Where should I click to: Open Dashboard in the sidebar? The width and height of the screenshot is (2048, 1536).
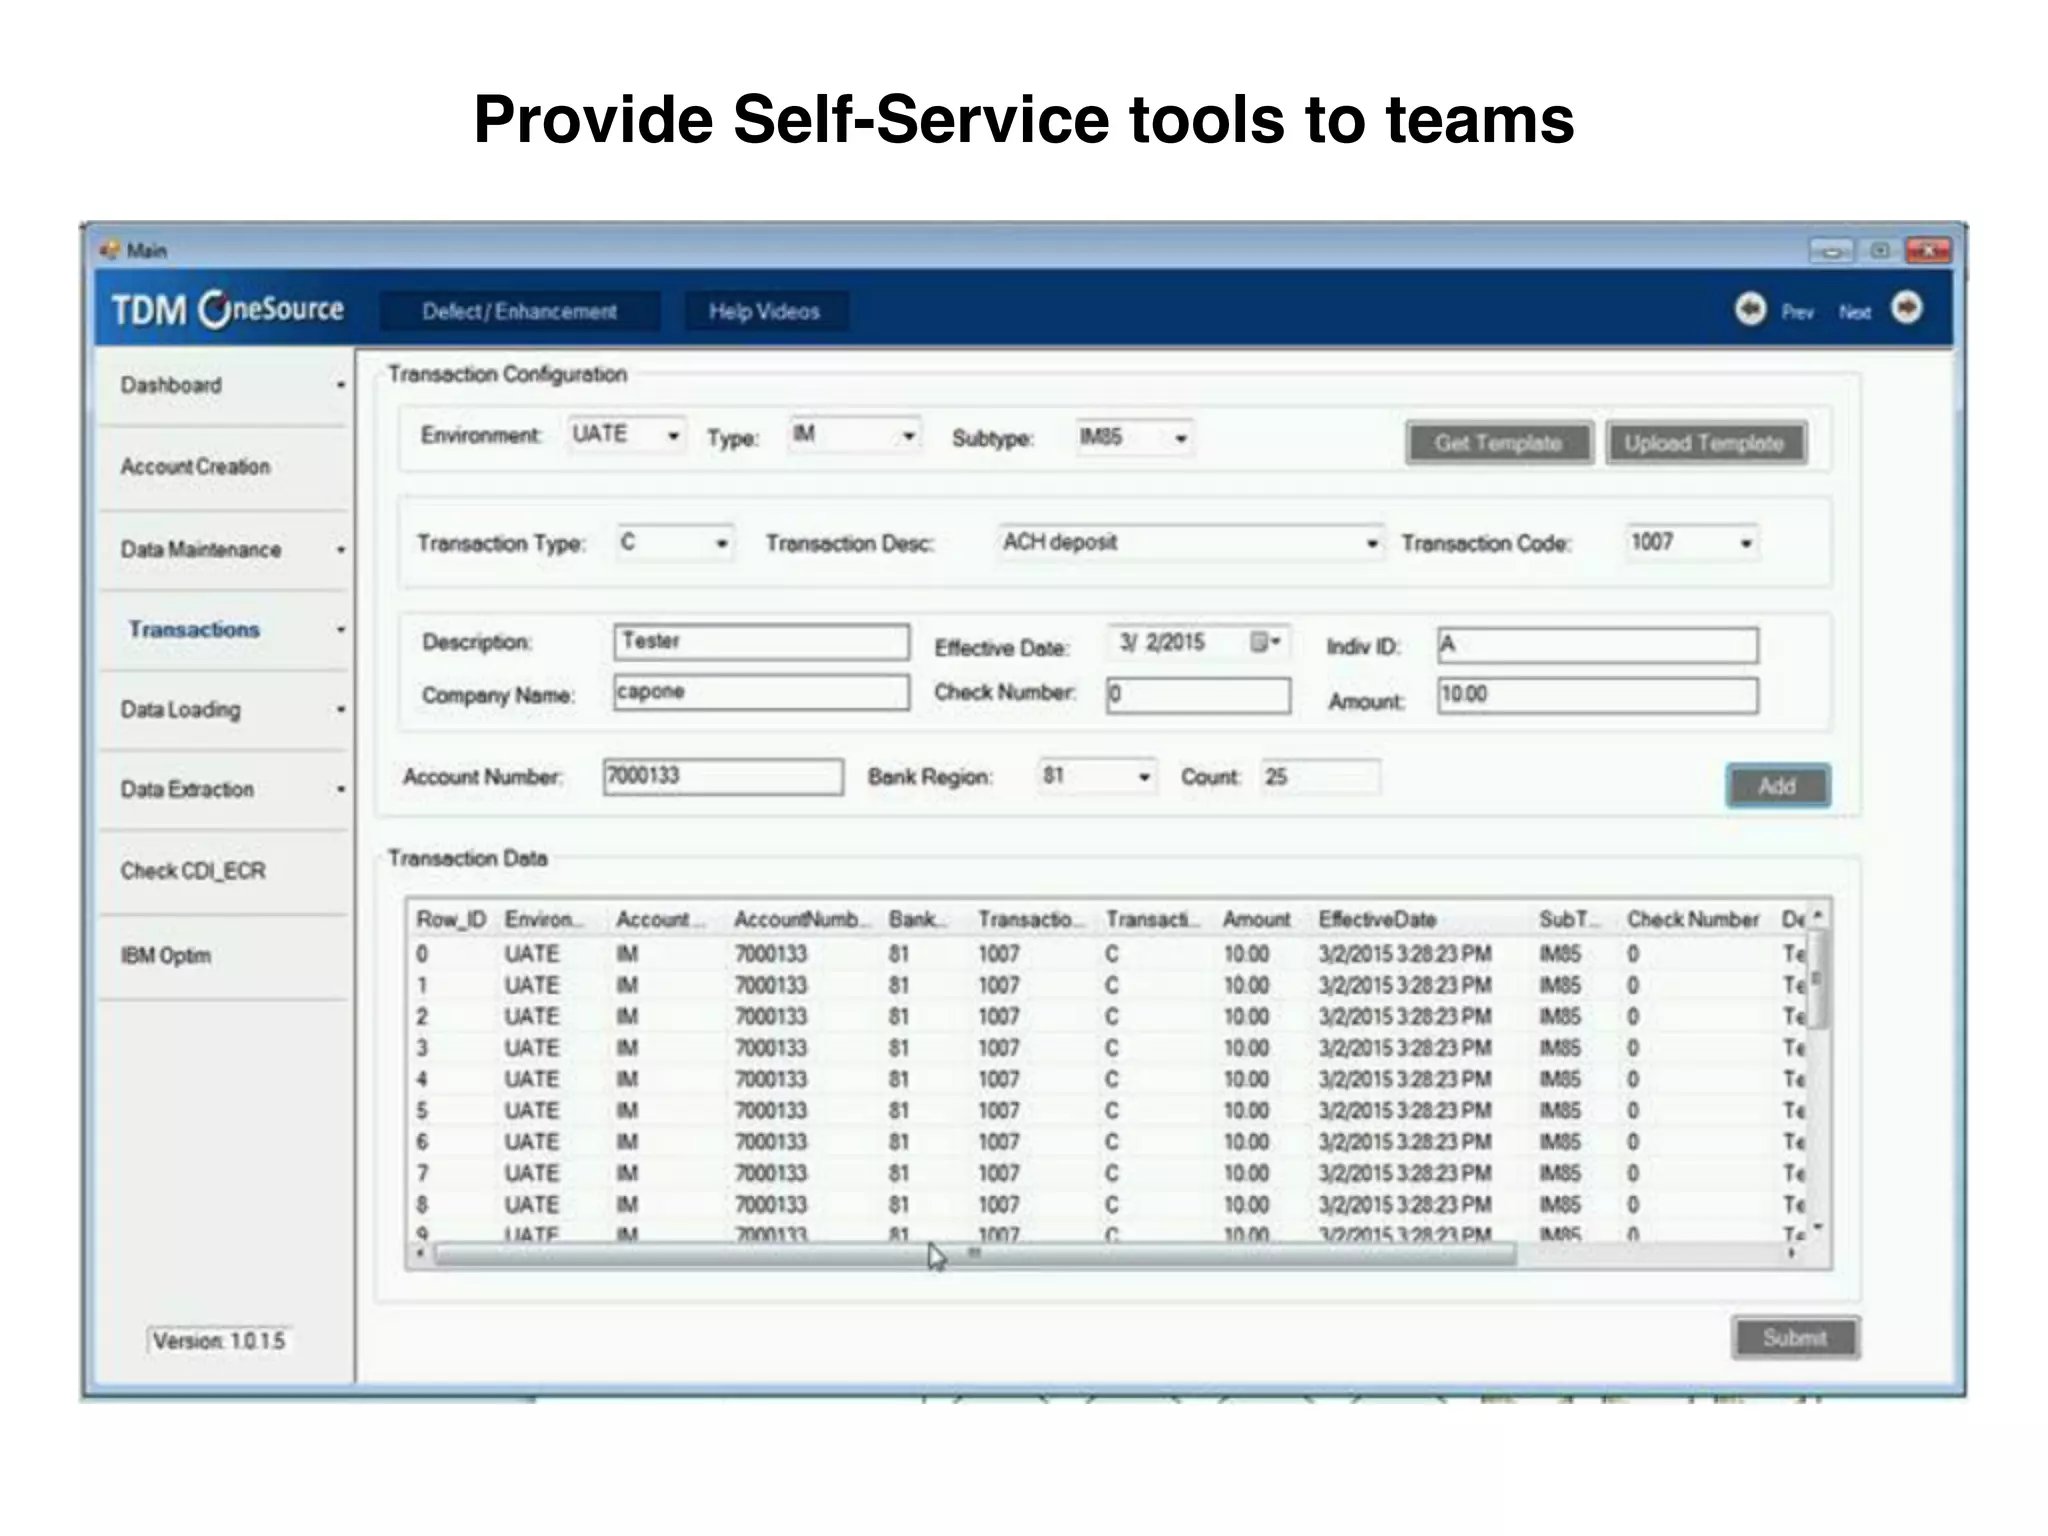[x=171, y=385]
